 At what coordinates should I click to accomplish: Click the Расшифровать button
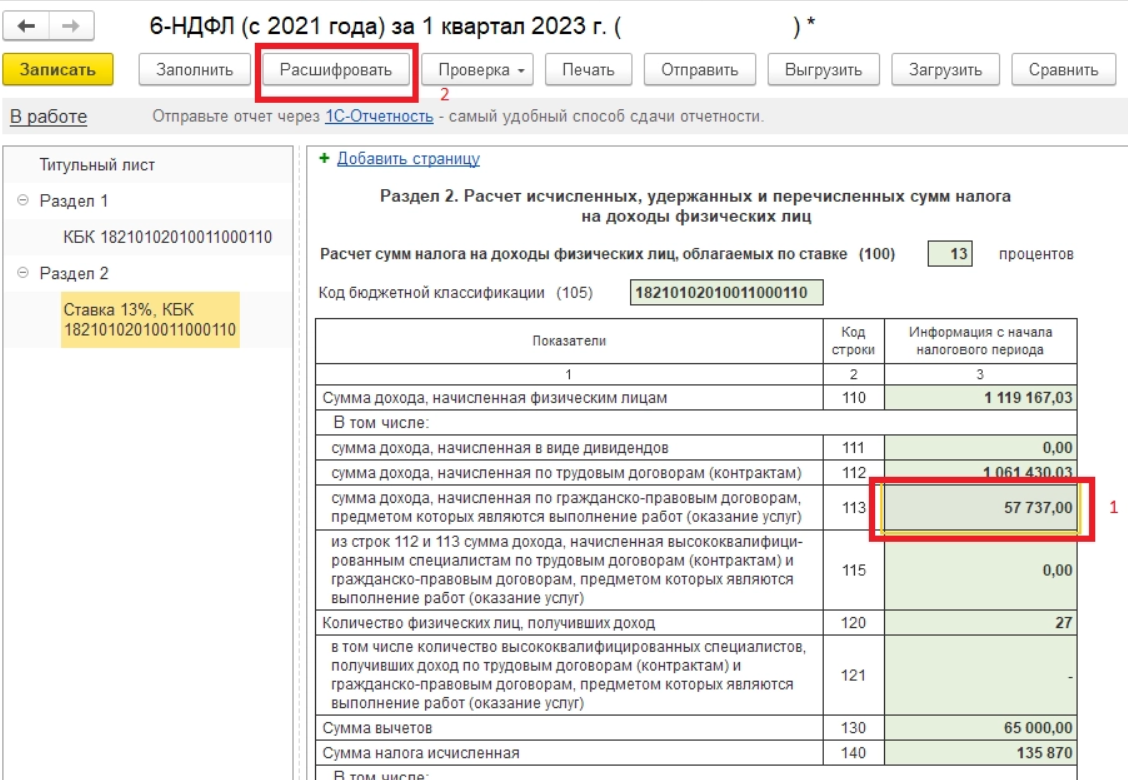(x=337, y=70)
